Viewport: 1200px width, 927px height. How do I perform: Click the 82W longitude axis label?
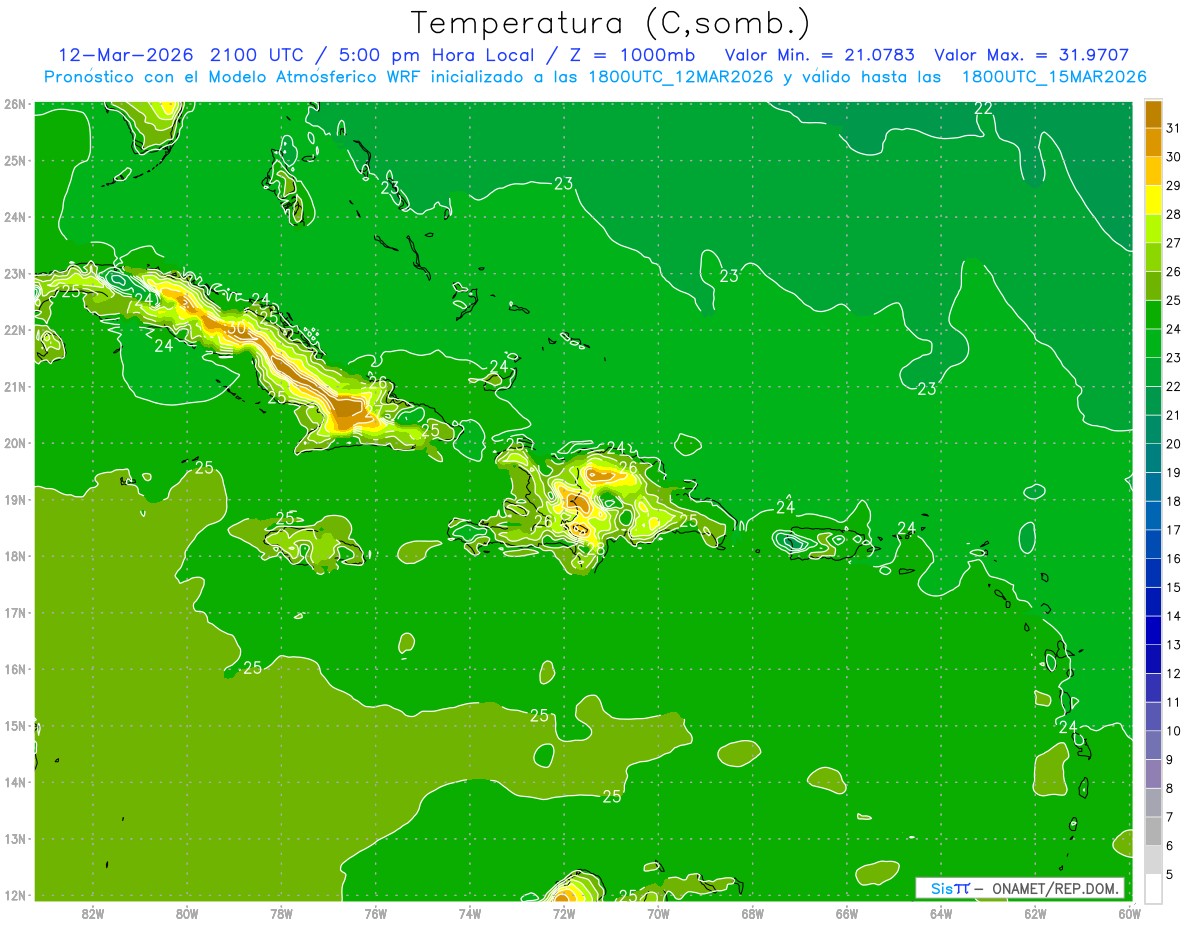[93, 914]
